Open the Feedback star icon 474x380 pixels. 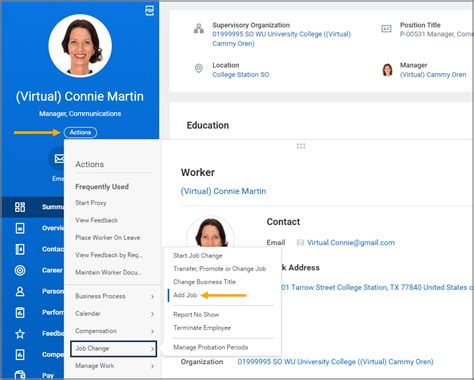[x=20, y=334]
